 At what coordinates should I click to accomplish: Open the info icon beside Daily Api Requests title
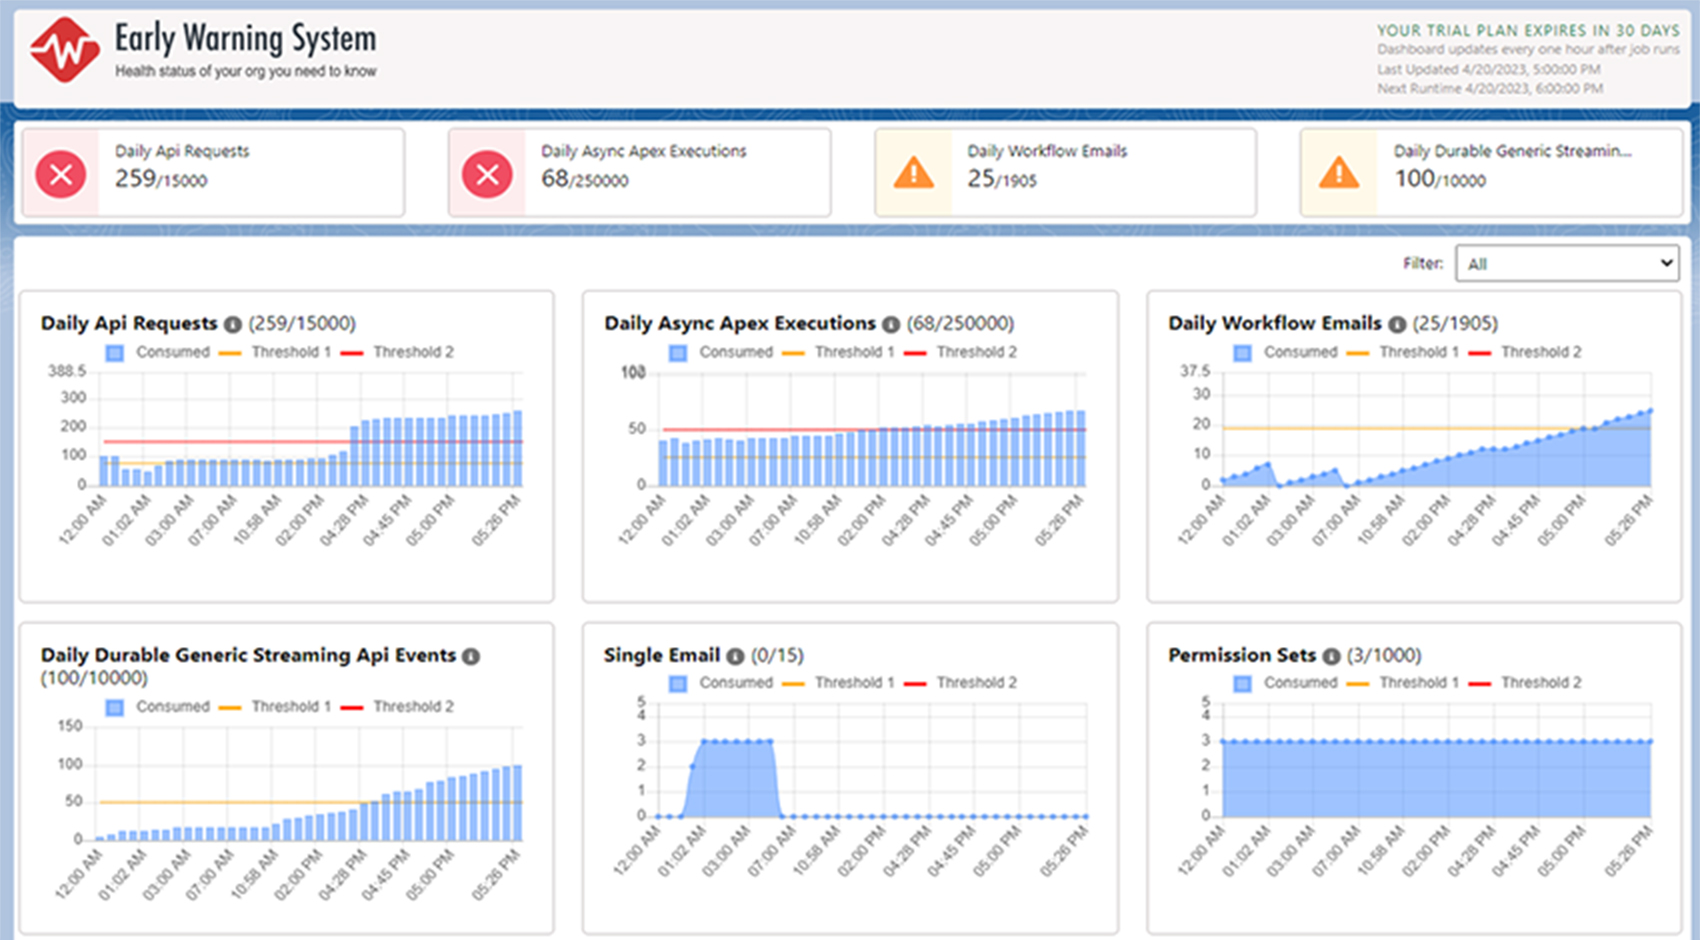(233, 323)
